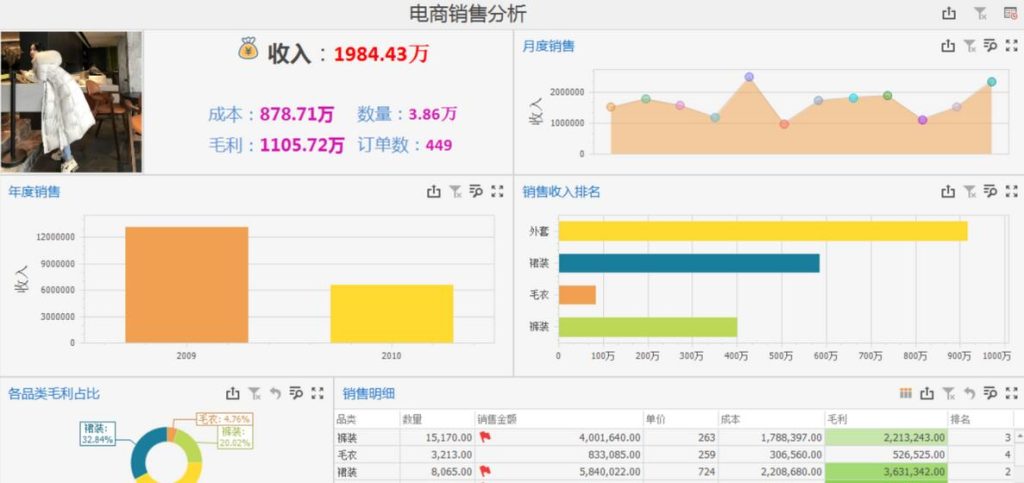Viewport: 1024px width, 483px height.
Task: Click the red flag in the 裤装 row
Action: click(485, 436)
